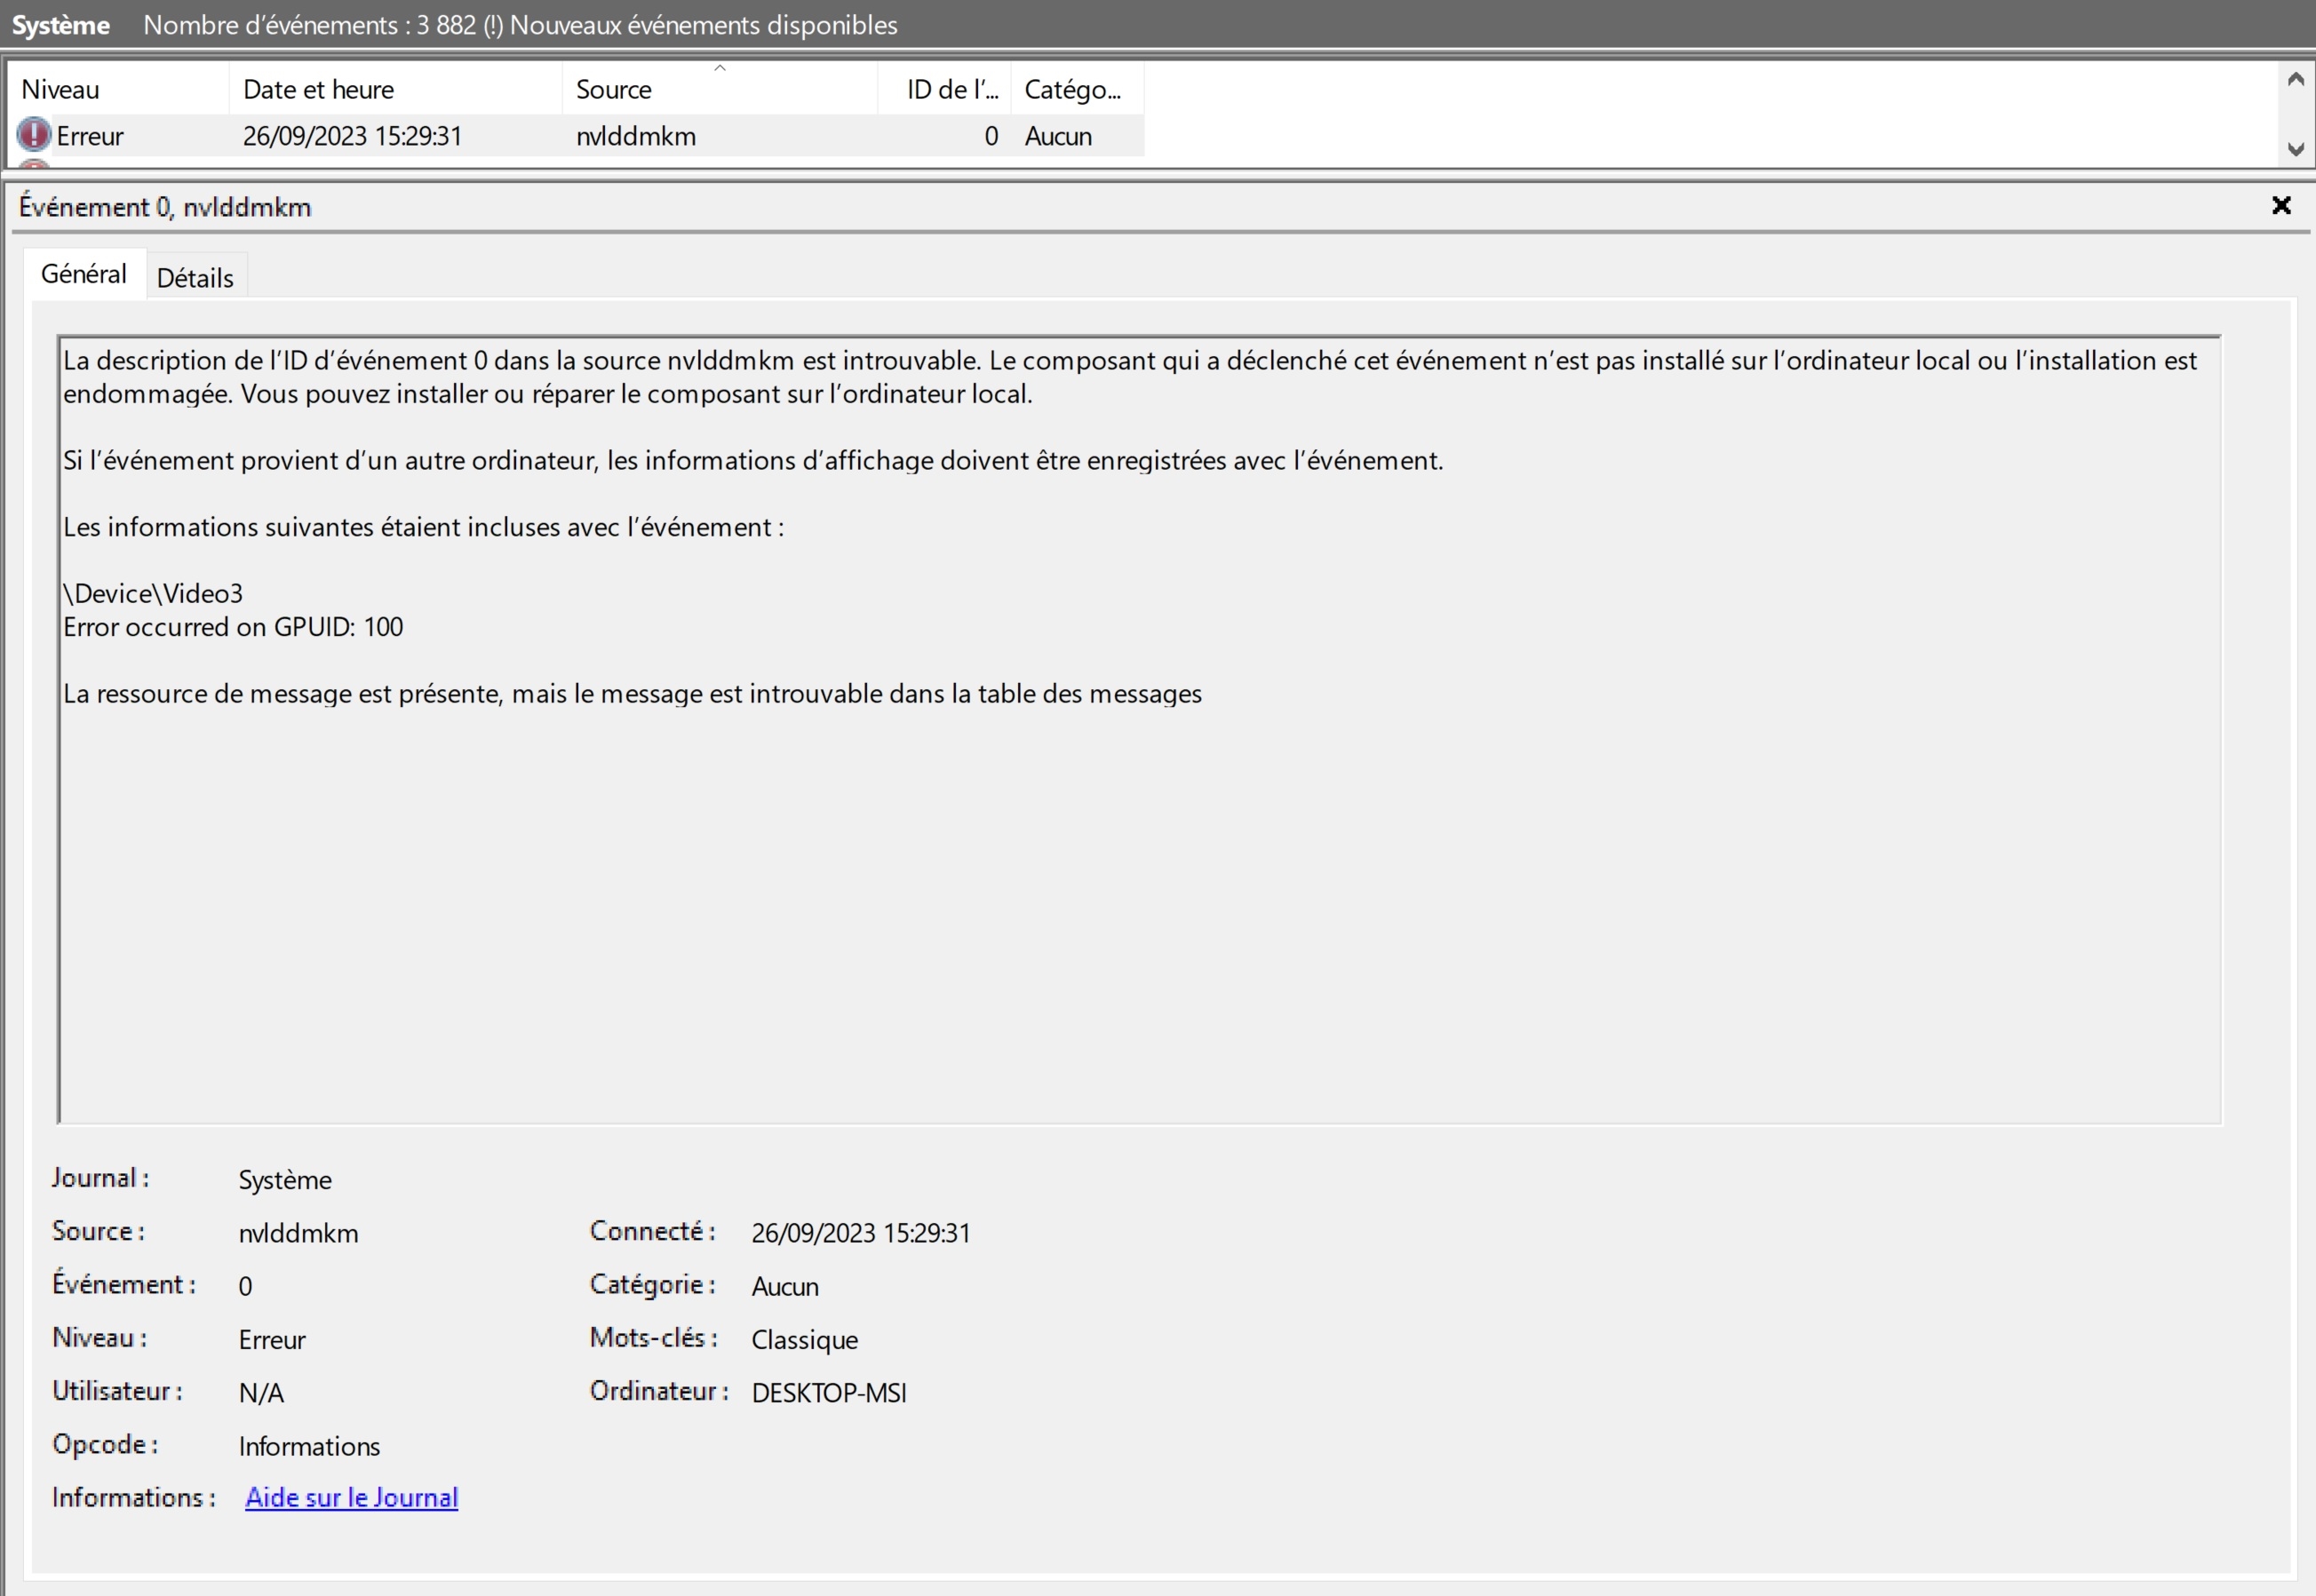Open the Détails tab

coord(195,278)
